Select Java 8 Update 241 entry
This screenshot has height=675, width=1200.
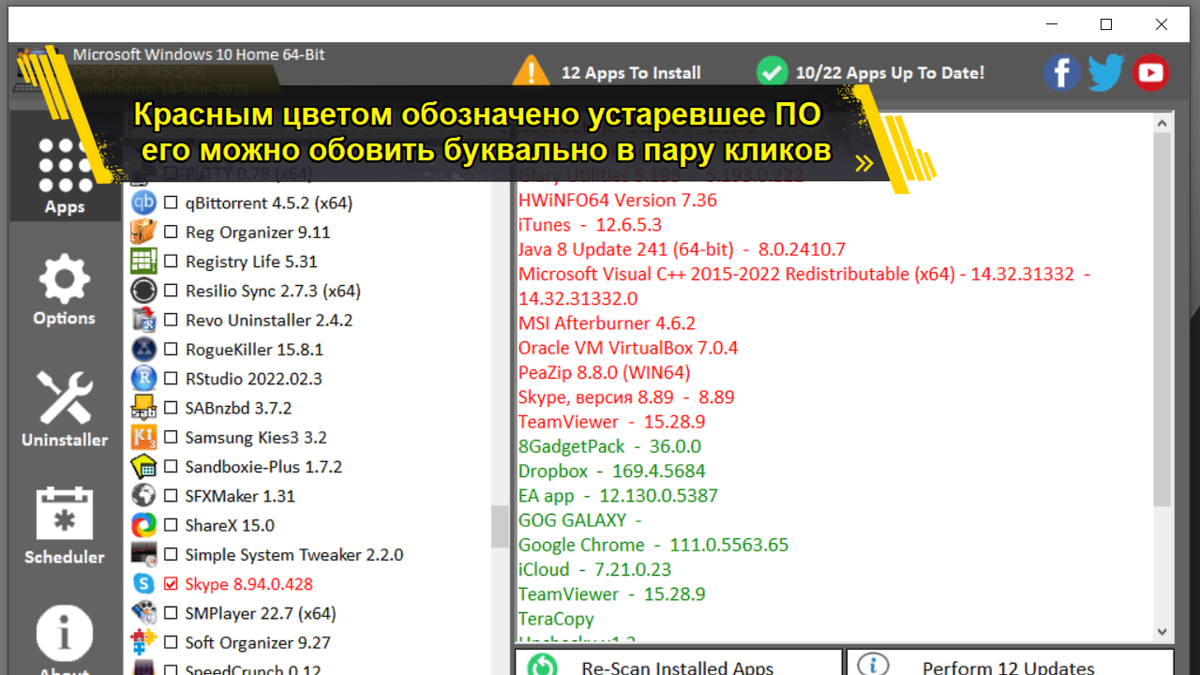(x=681, y=249)
